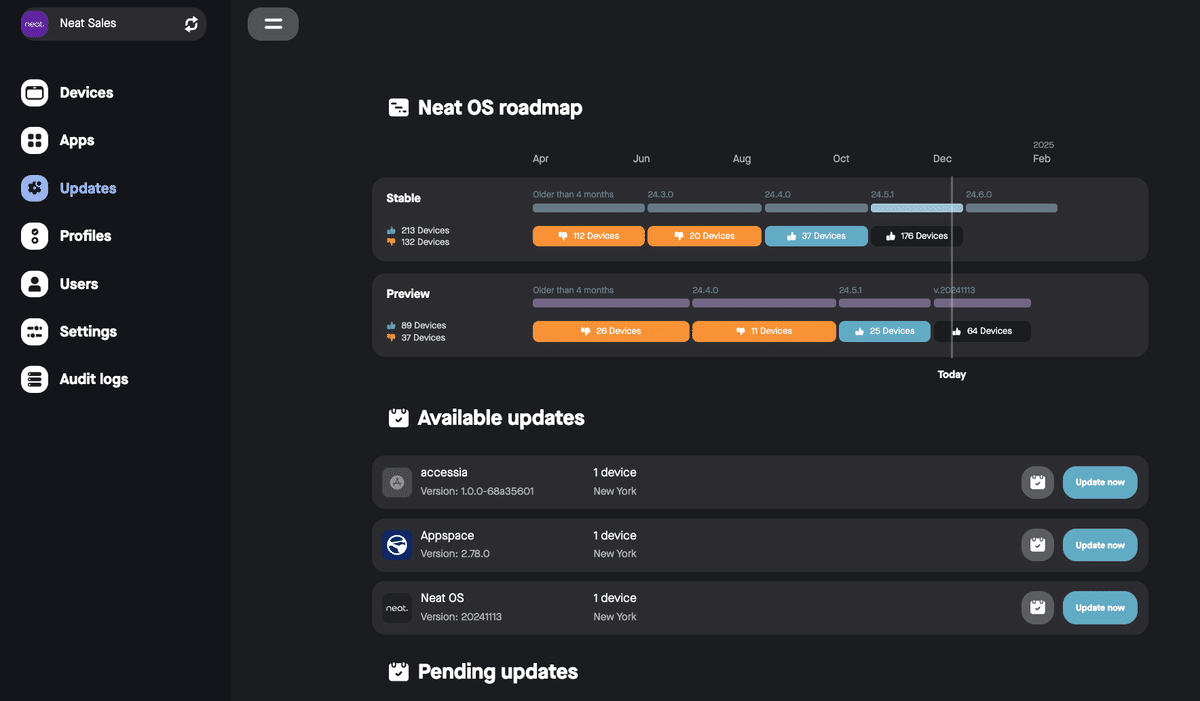Click the Preview 24.5.1 version segment
Viewport: 1200px width, 701px height.
coord(885,303)
